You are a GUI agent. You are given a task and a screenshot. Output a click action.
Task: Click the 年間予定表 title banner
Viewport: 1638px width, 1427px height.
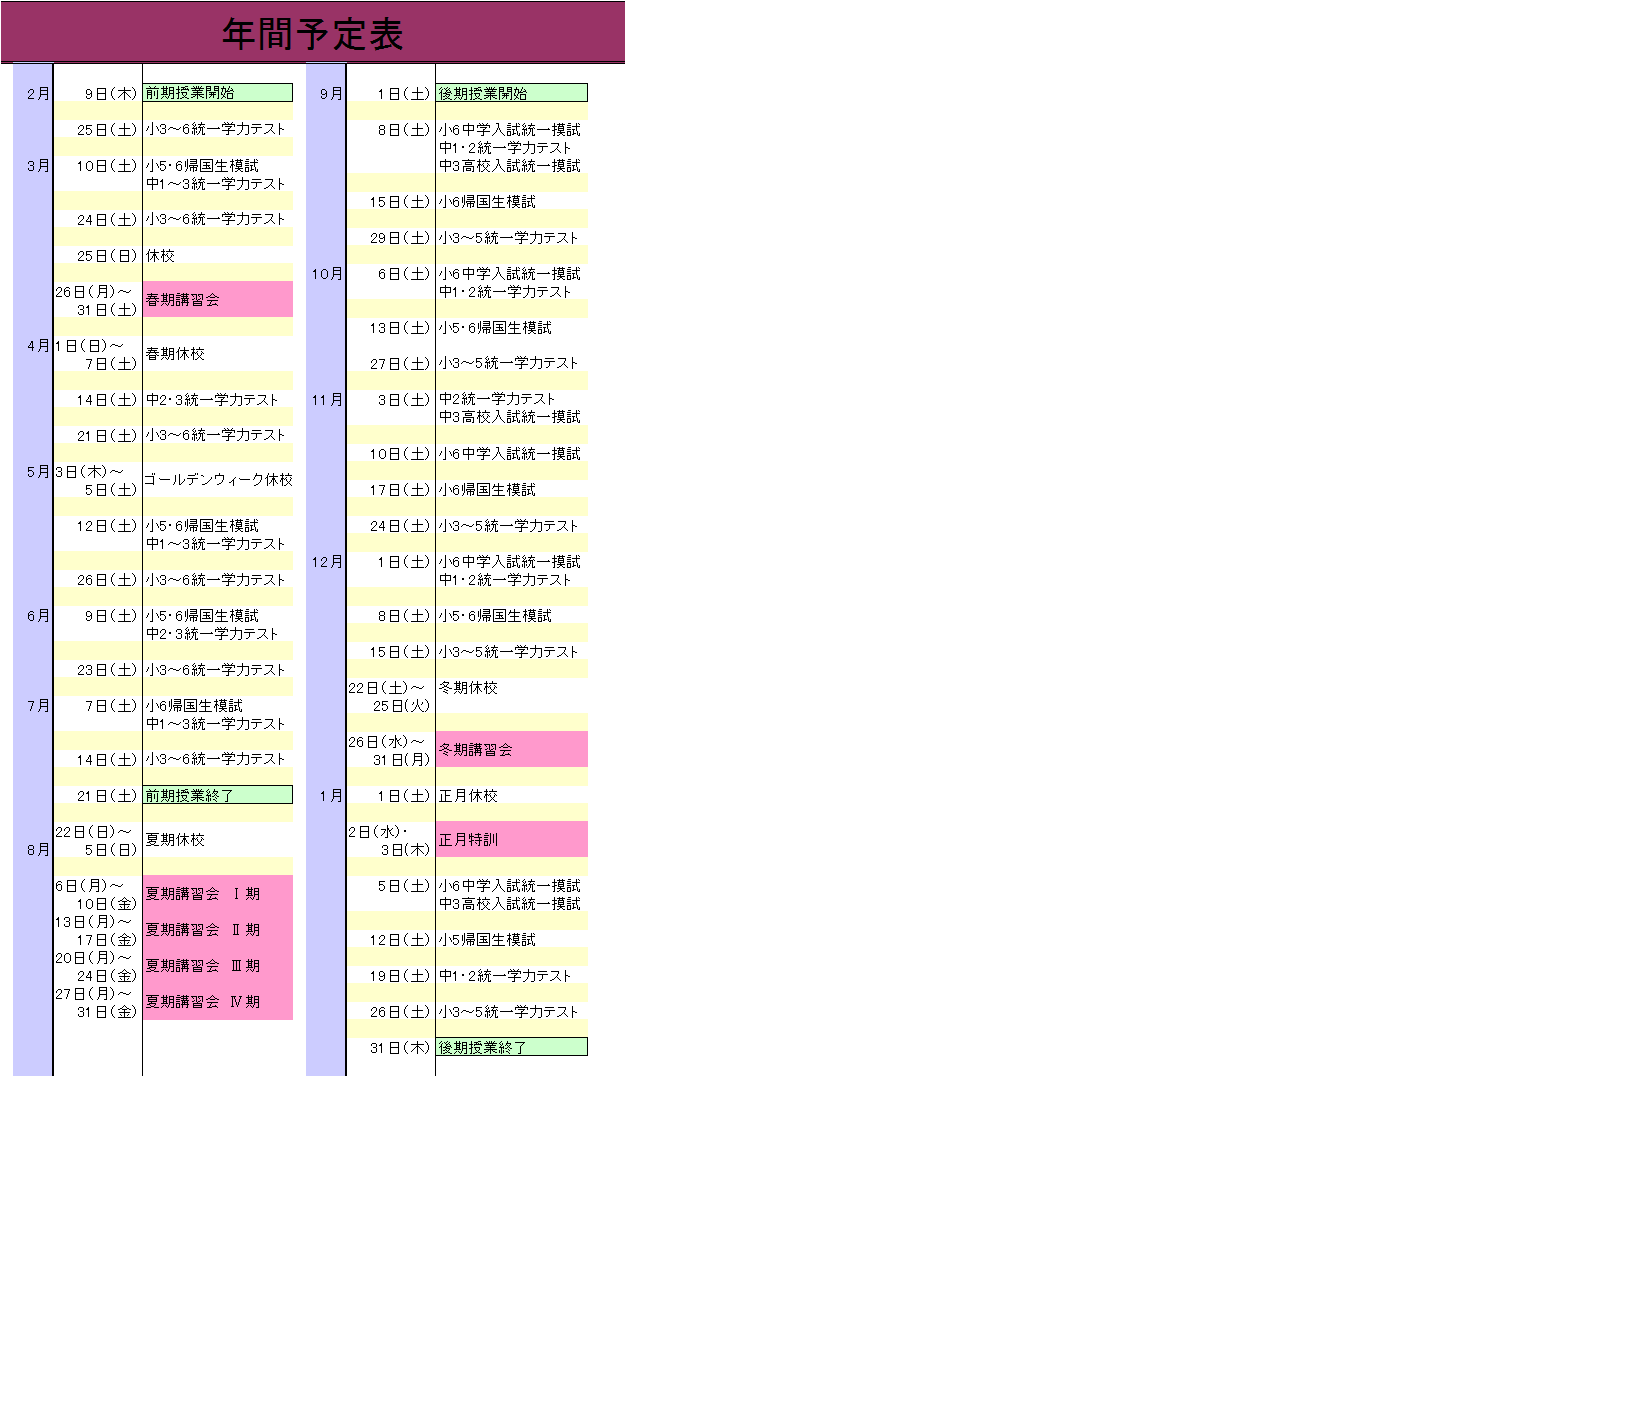[312, 34]
